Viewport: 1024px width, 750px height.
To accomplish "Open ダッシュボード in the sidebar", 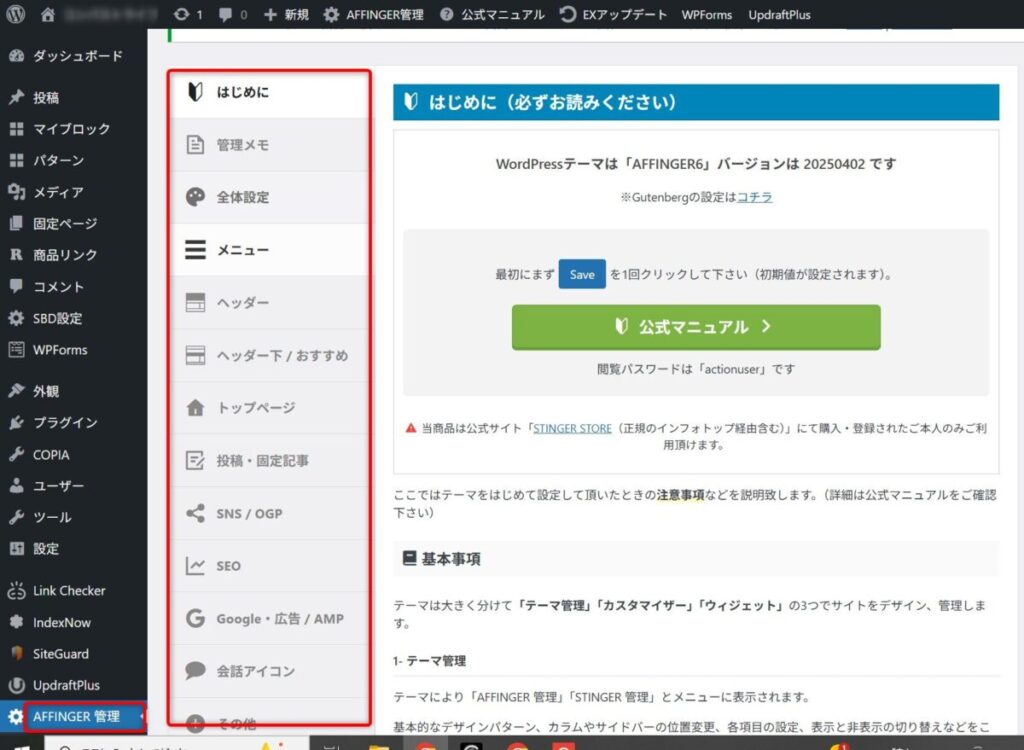I will [x=73, y=56].
